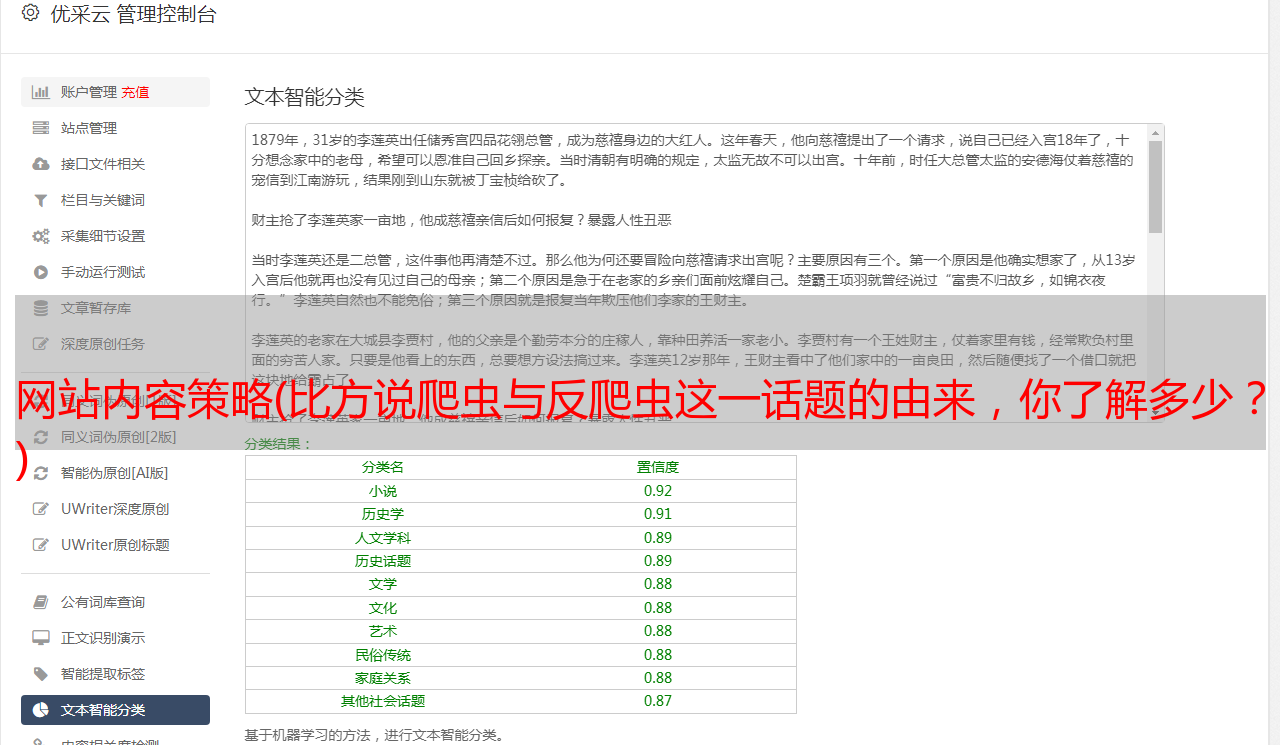
Task: Click the 分类结果 label
Action: (x=279, y=443)
